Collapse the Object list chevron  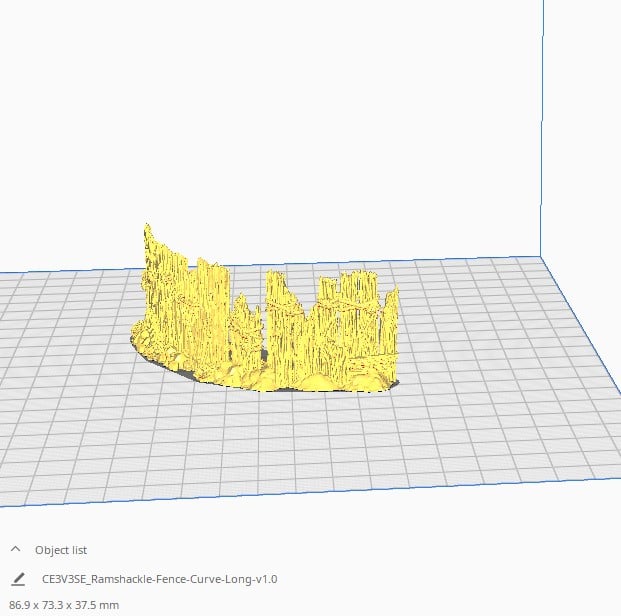15,549
